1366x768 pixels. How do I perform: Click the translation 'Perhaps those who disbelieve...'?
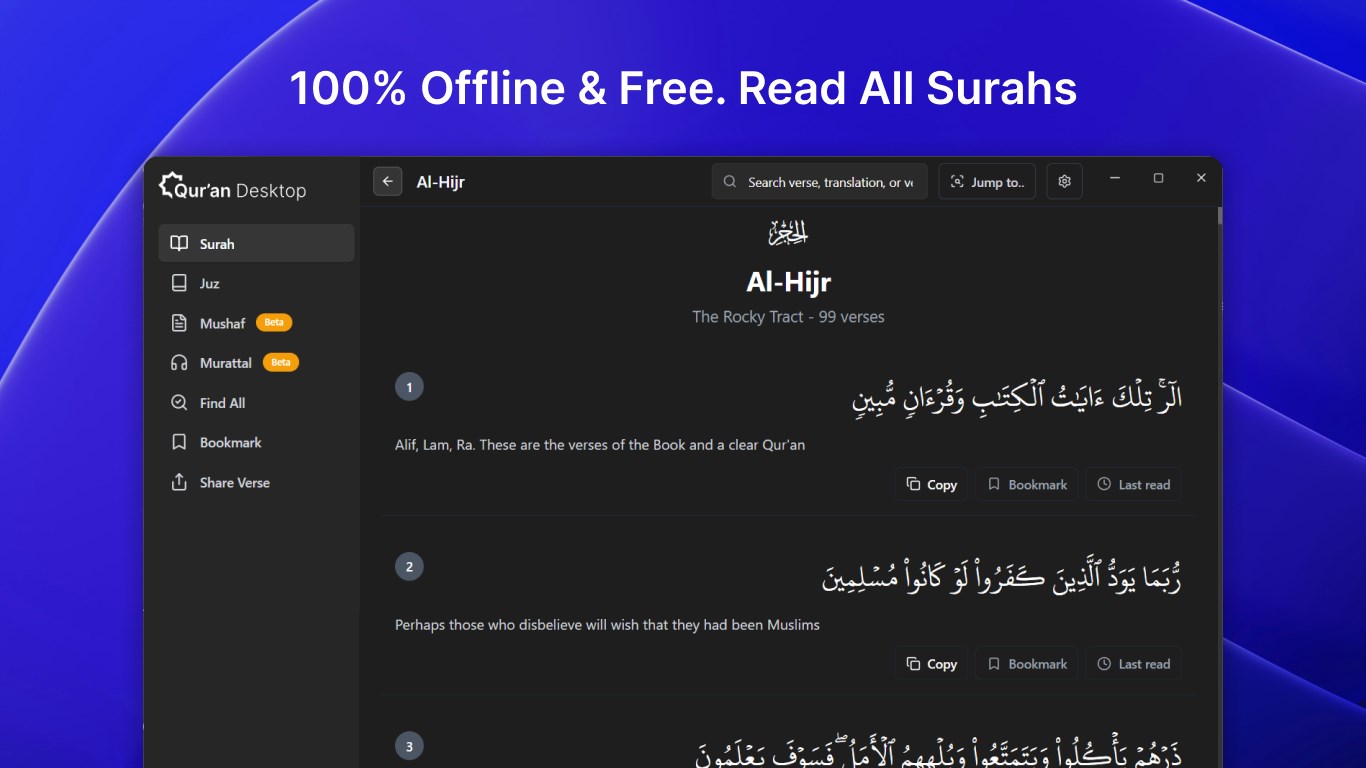point(607,625)
